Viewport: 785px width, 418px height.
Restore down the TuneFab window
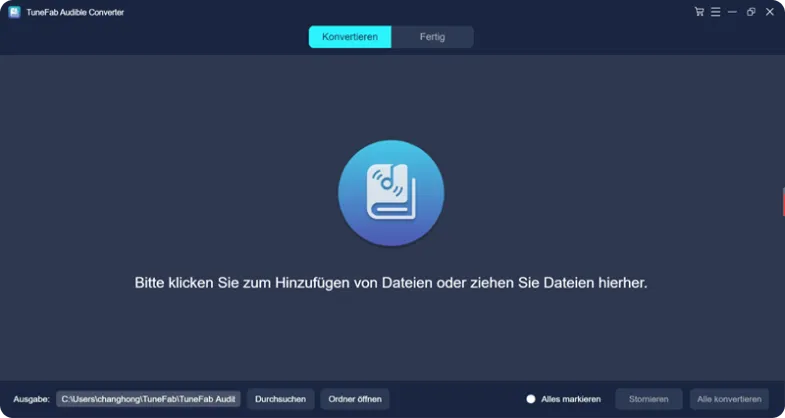click(751, 12)
